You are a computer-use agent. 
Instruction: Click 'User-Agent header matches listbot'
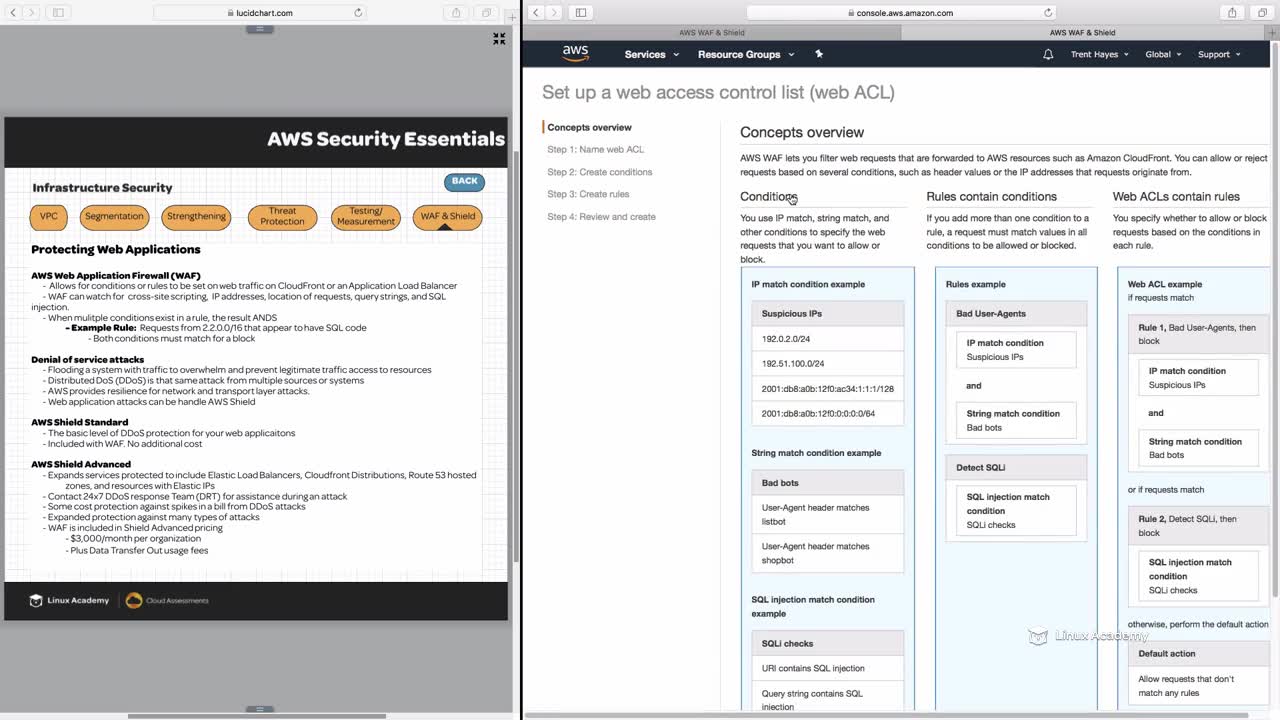click(828, 514)
